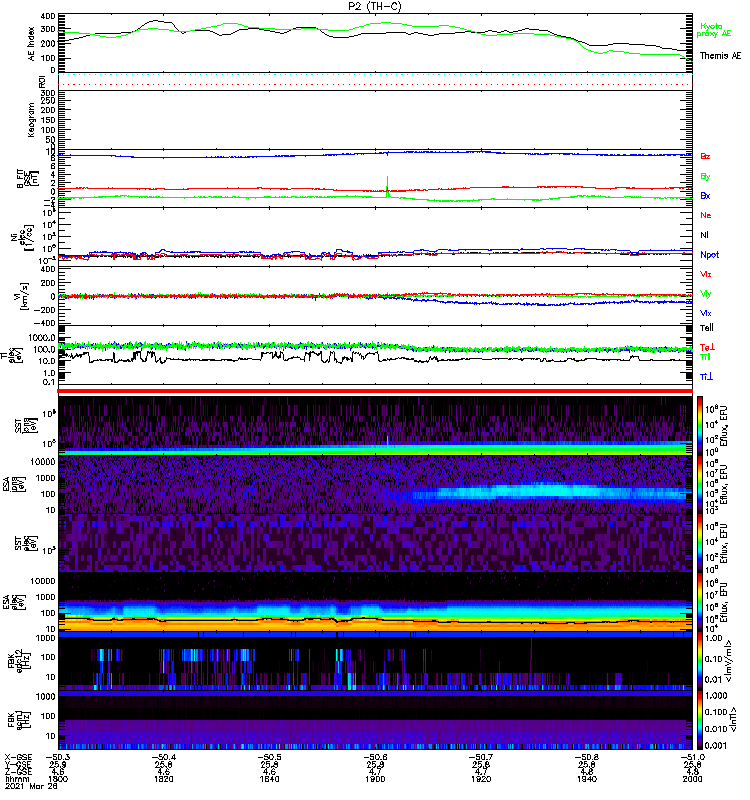
Task: Select the green Viy legend entry
Action: [705, 294]
